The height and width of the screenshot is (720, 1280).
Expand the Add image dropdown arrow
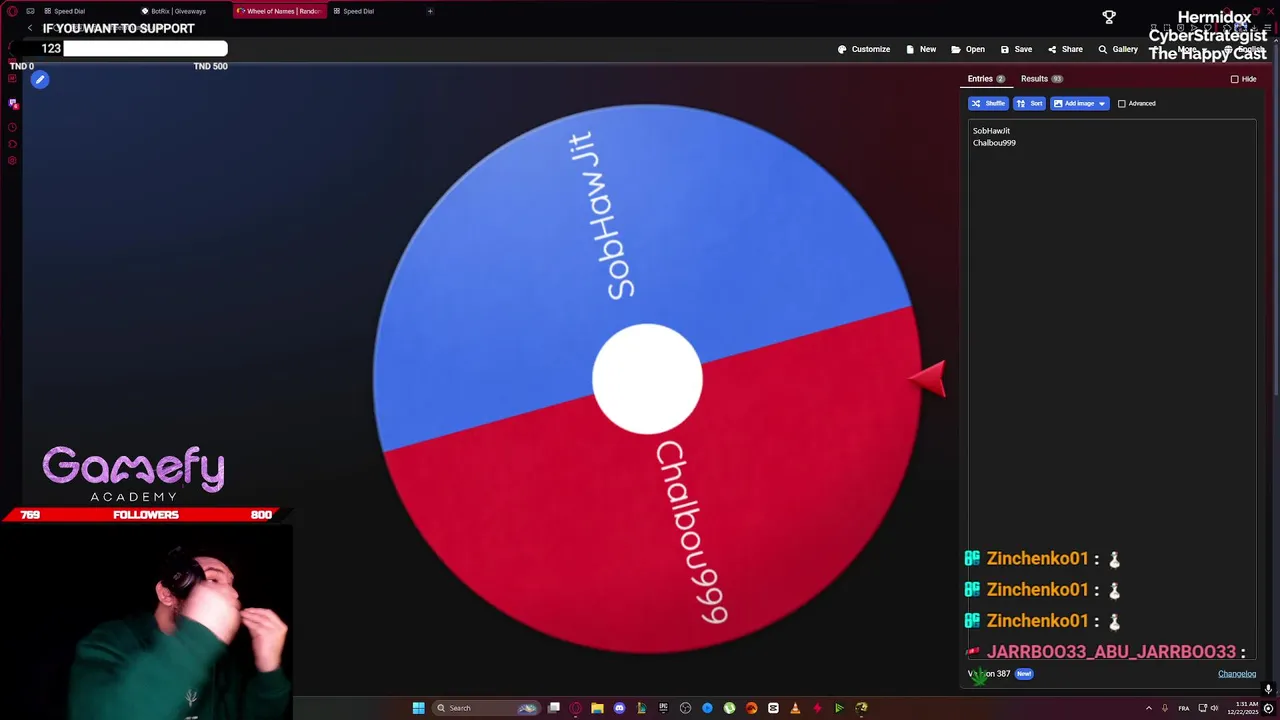click(1102, 103)
